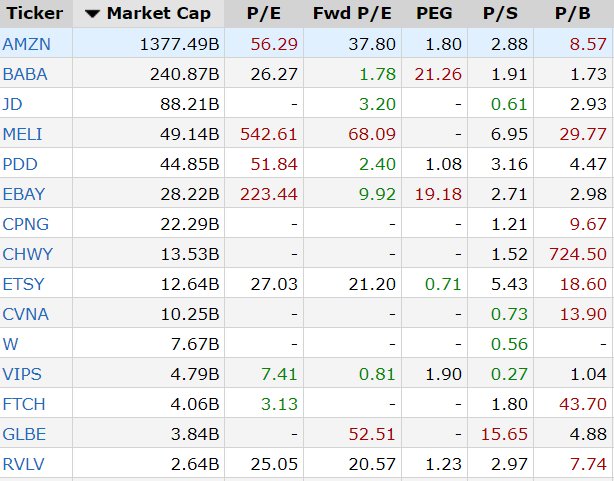Open the JD ticker link
The height and width of the screenshot is (481, 614).
13,104
